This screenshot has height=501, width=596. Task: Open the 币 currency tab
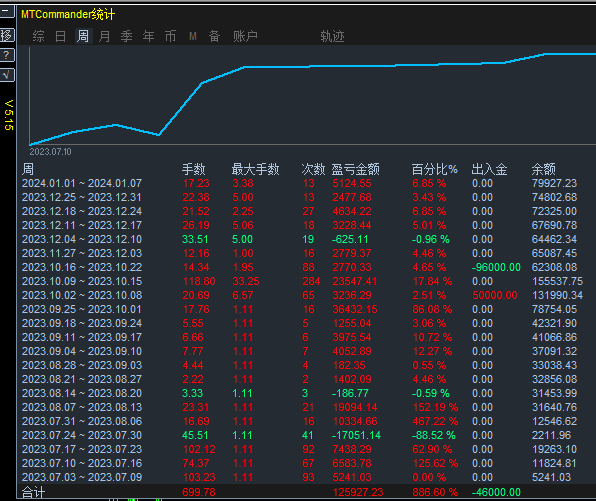tap(170, 36)
